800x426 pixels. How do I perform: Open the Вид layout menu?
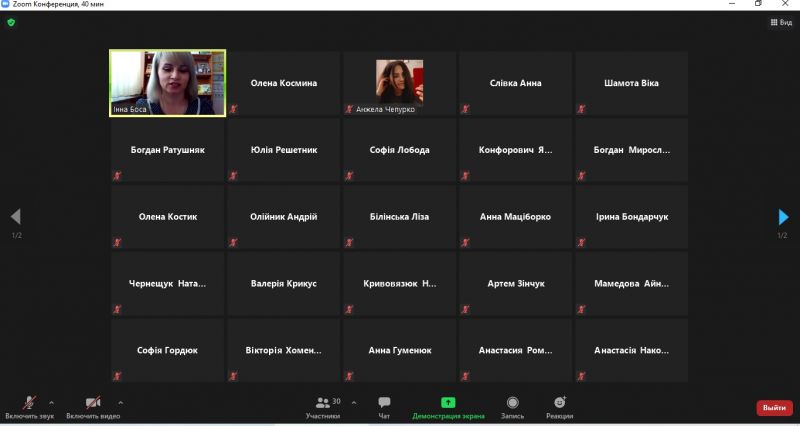click(781, 22)
